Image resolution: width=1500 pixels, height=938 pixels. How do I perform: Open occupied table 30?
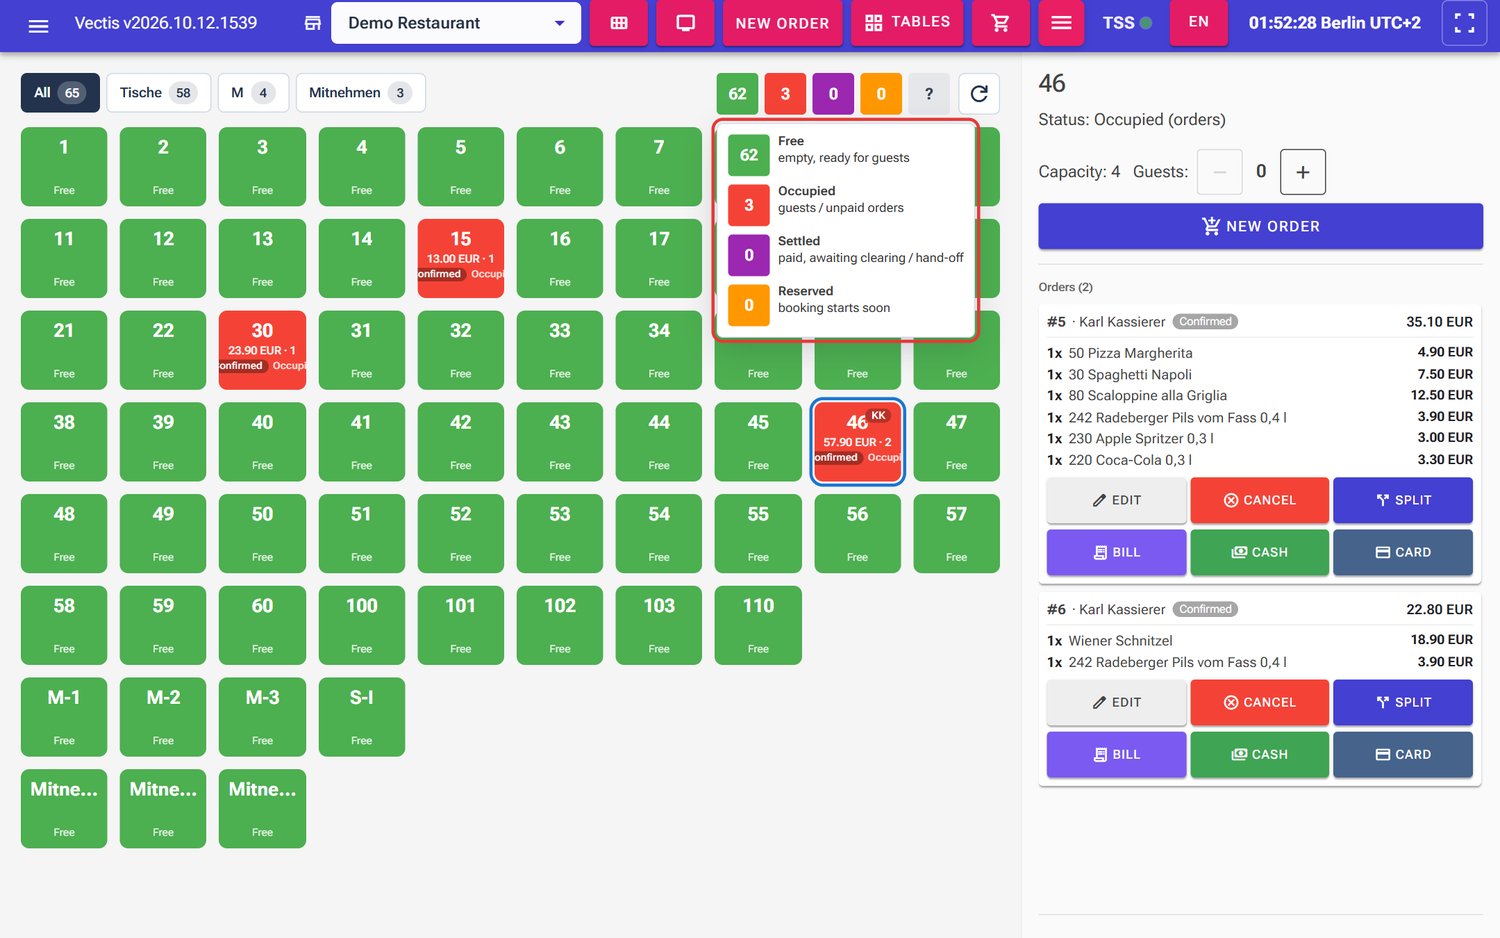pyautogui.click(x=262, y=350)
